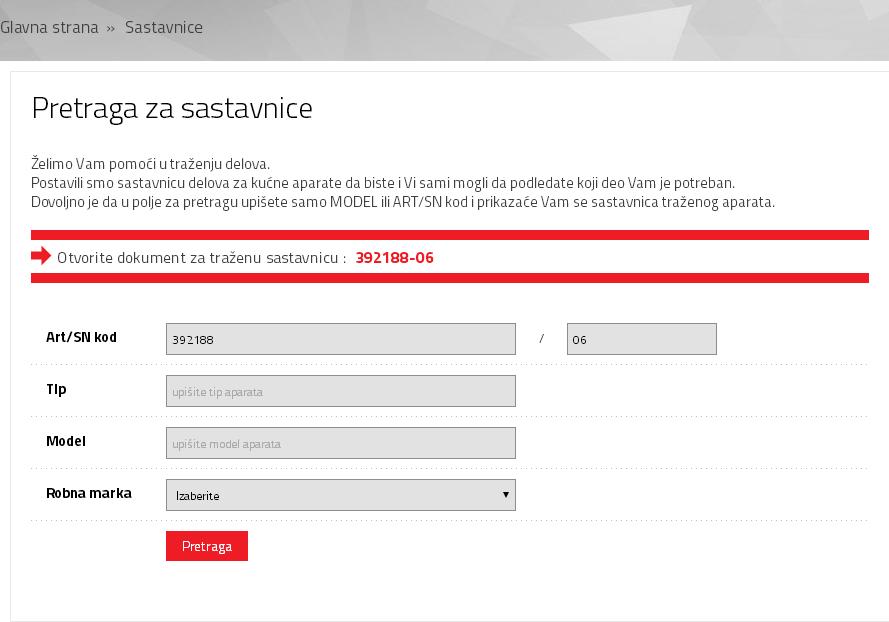
Task: Click the Art/SN kod label
Action: click(x=81, y=337)
